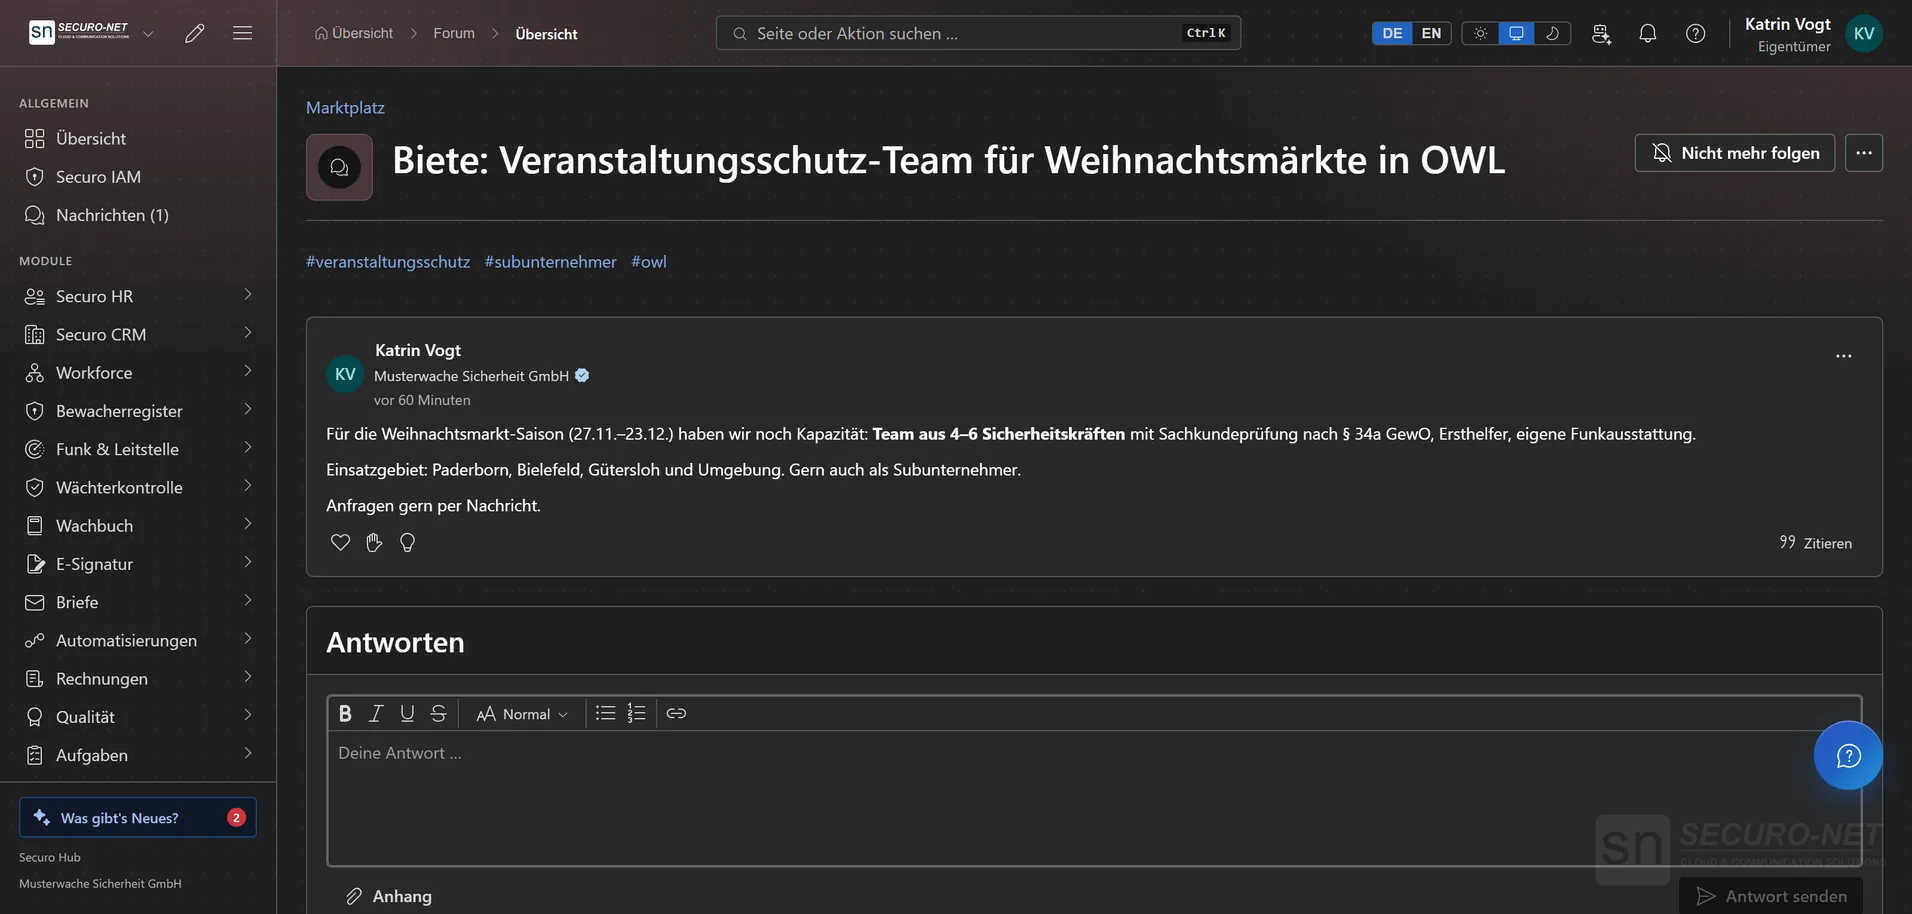1912x914 pixels.
Task: Click the #owl tag
Action: point(649,262)
